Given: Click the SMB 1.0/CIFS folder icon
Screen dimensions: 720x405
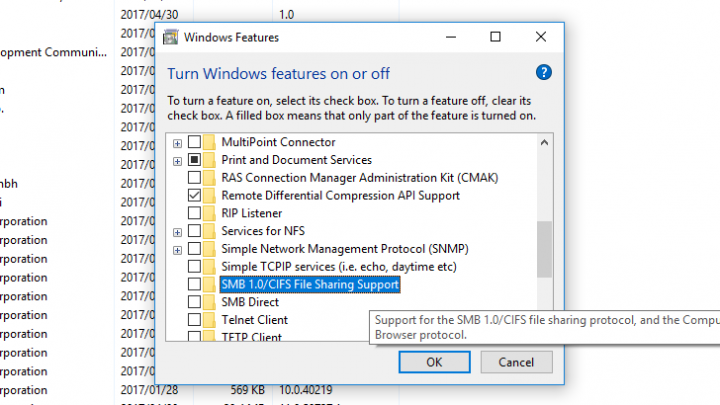Looking at the screenshot, I should point(209,284).
